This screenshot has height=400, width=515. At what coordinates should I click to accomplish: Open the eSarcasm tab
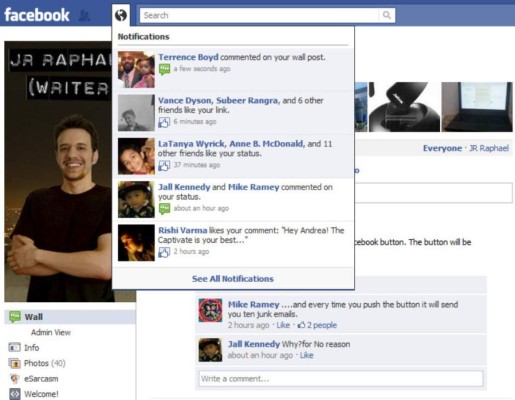point(41,379)
